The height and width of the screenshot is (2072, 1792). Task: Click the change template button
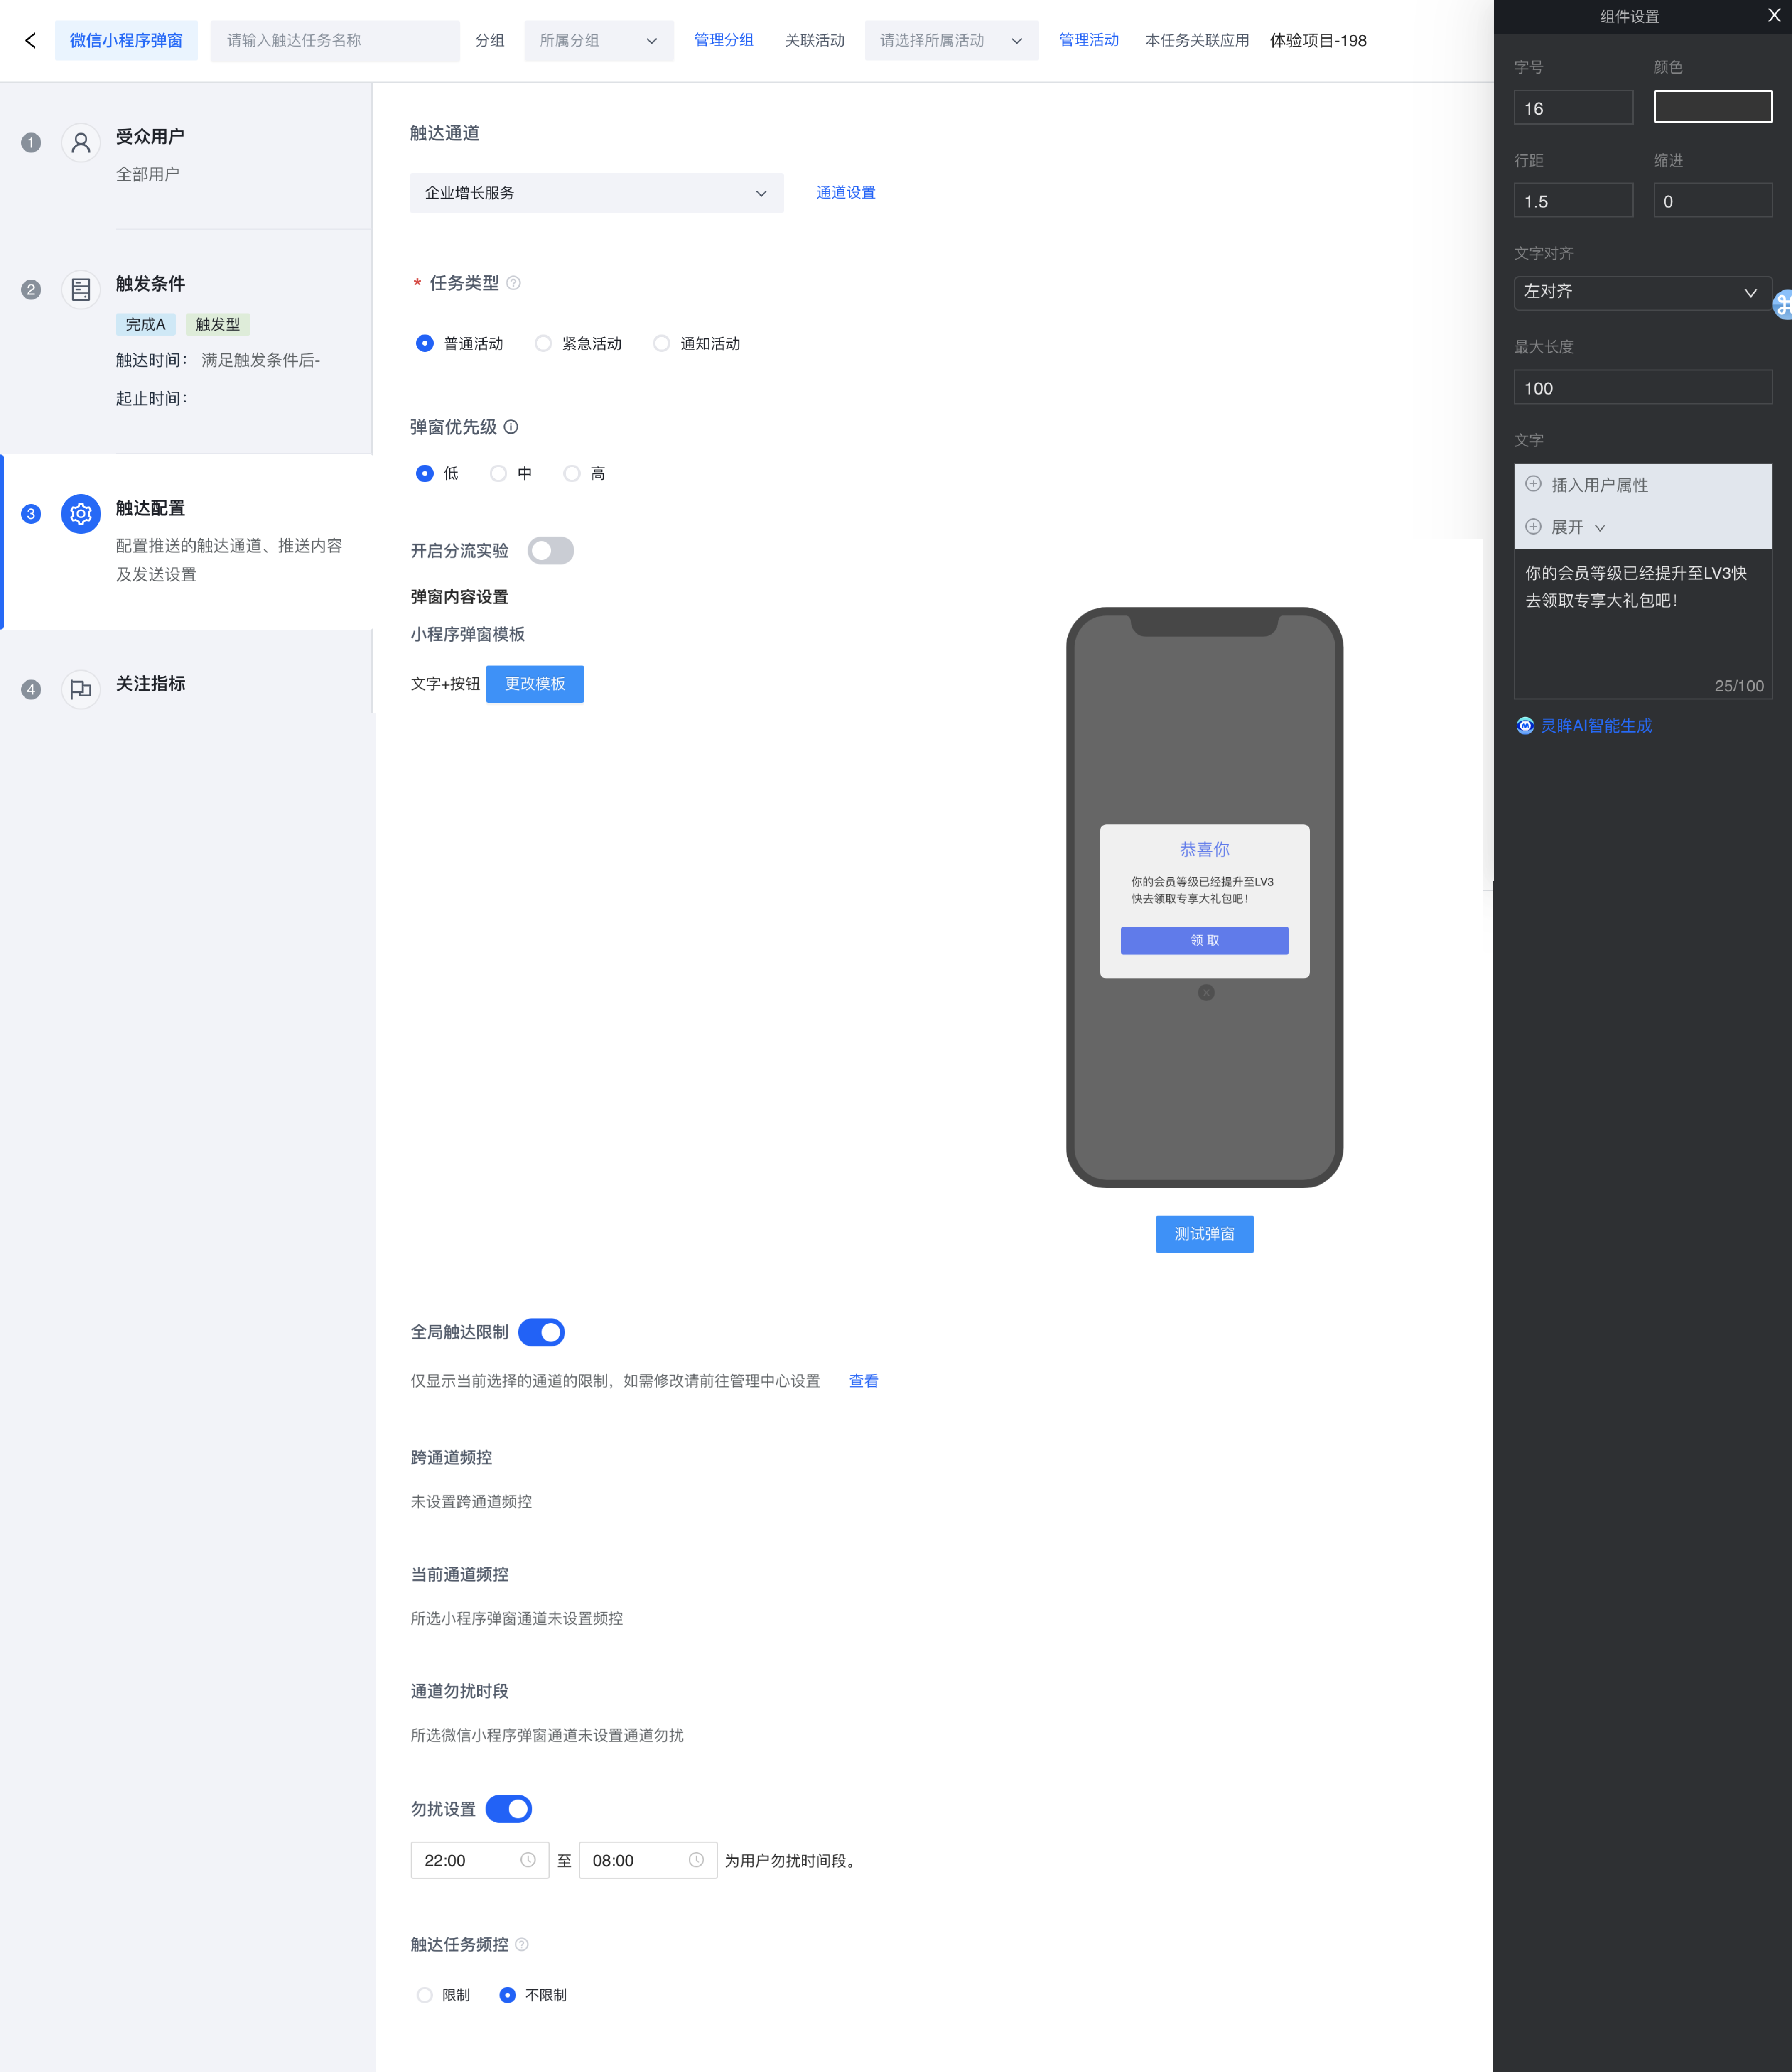pyautogui.click(x=535, y=684)
